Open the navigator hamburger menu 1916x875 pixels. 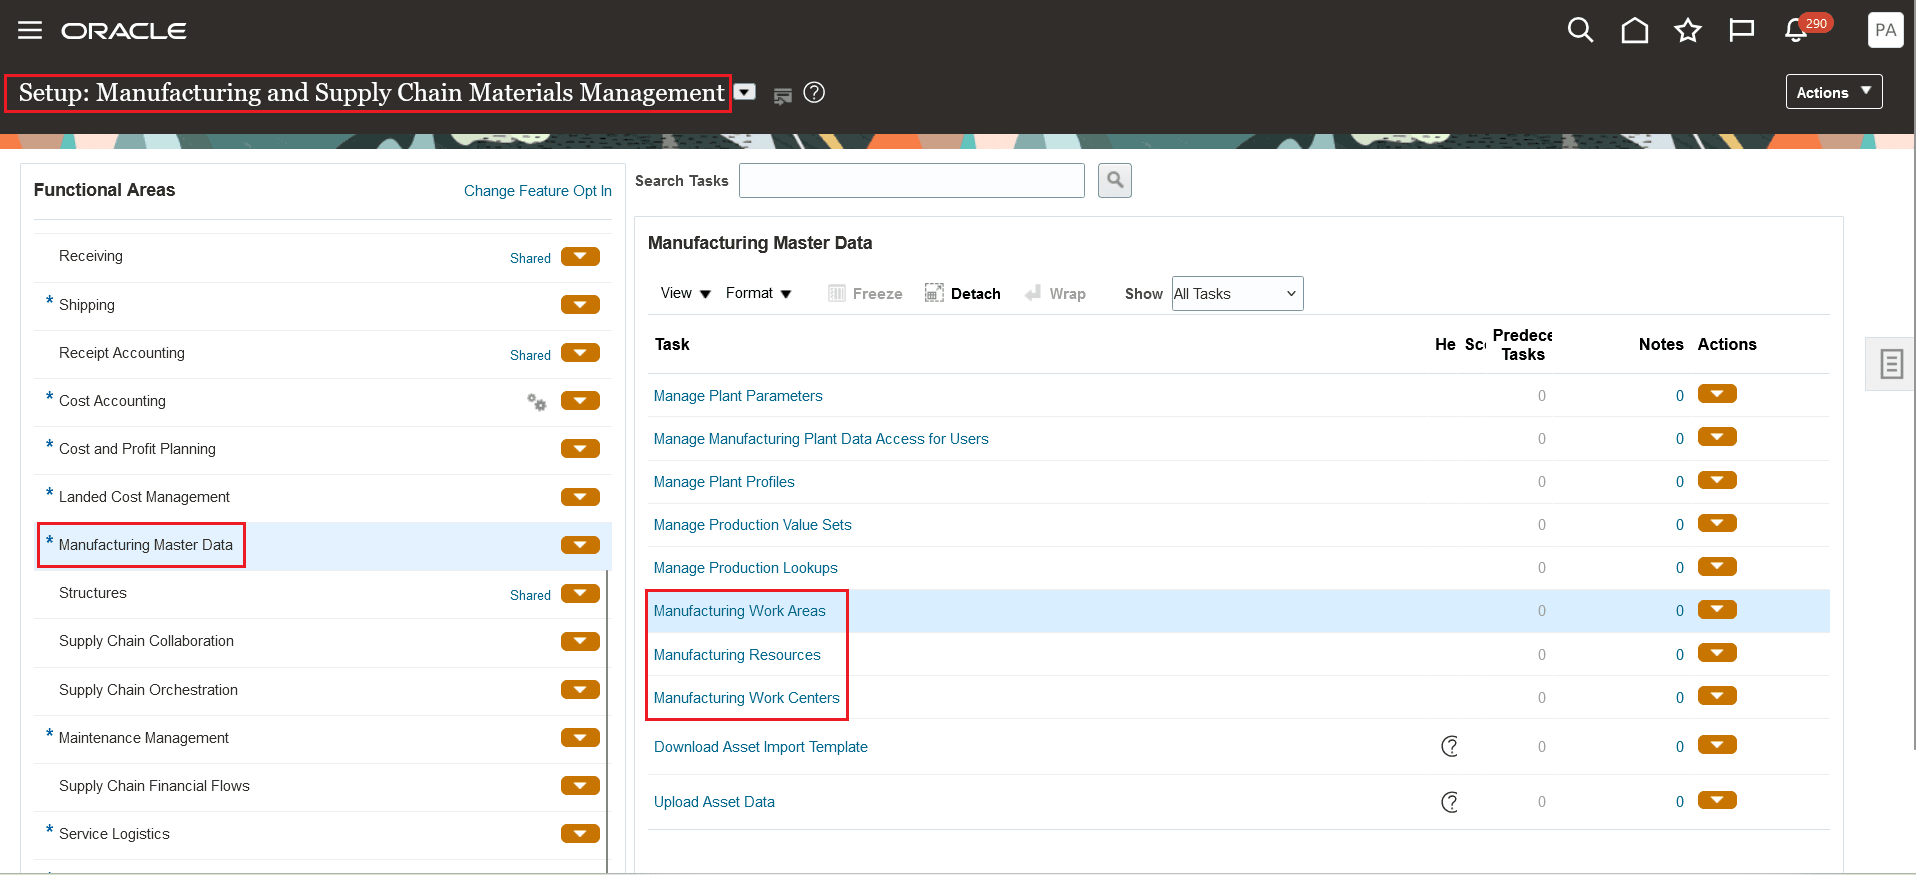coord(30,30)
